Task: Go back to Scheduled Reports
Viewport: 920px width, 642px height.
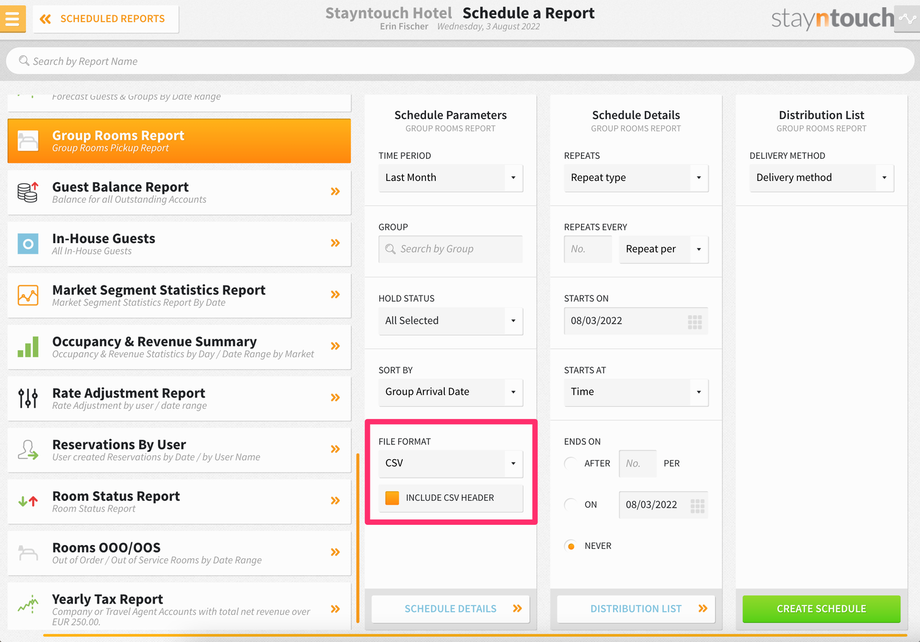Action: coord(106,19)
